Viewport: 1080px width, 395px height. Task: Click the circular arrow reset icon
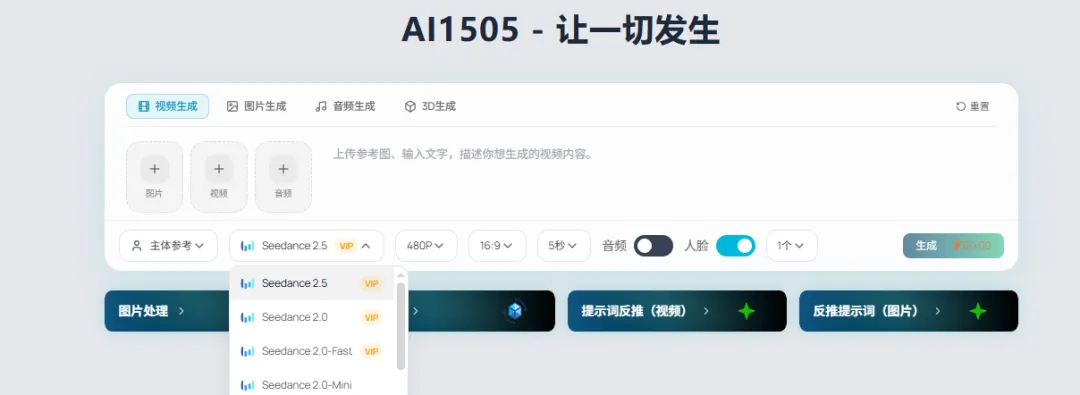pyautogui.click(x=961, y=106)
